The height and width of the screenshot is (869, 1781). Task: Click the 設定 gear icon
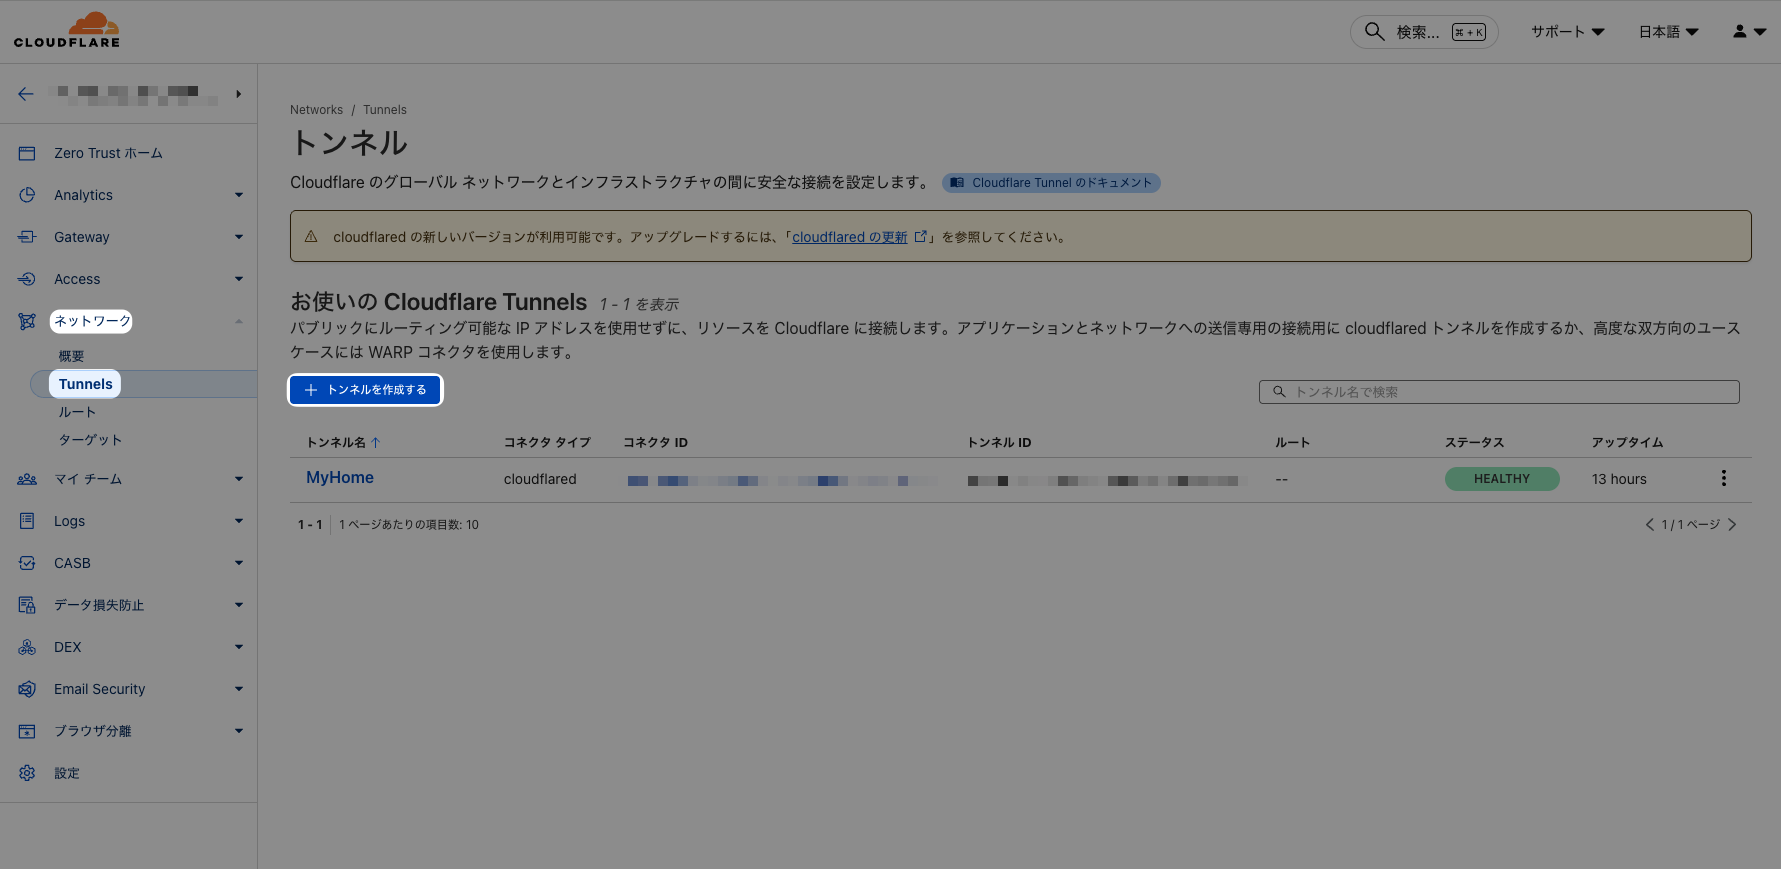(x=27, y=773)
